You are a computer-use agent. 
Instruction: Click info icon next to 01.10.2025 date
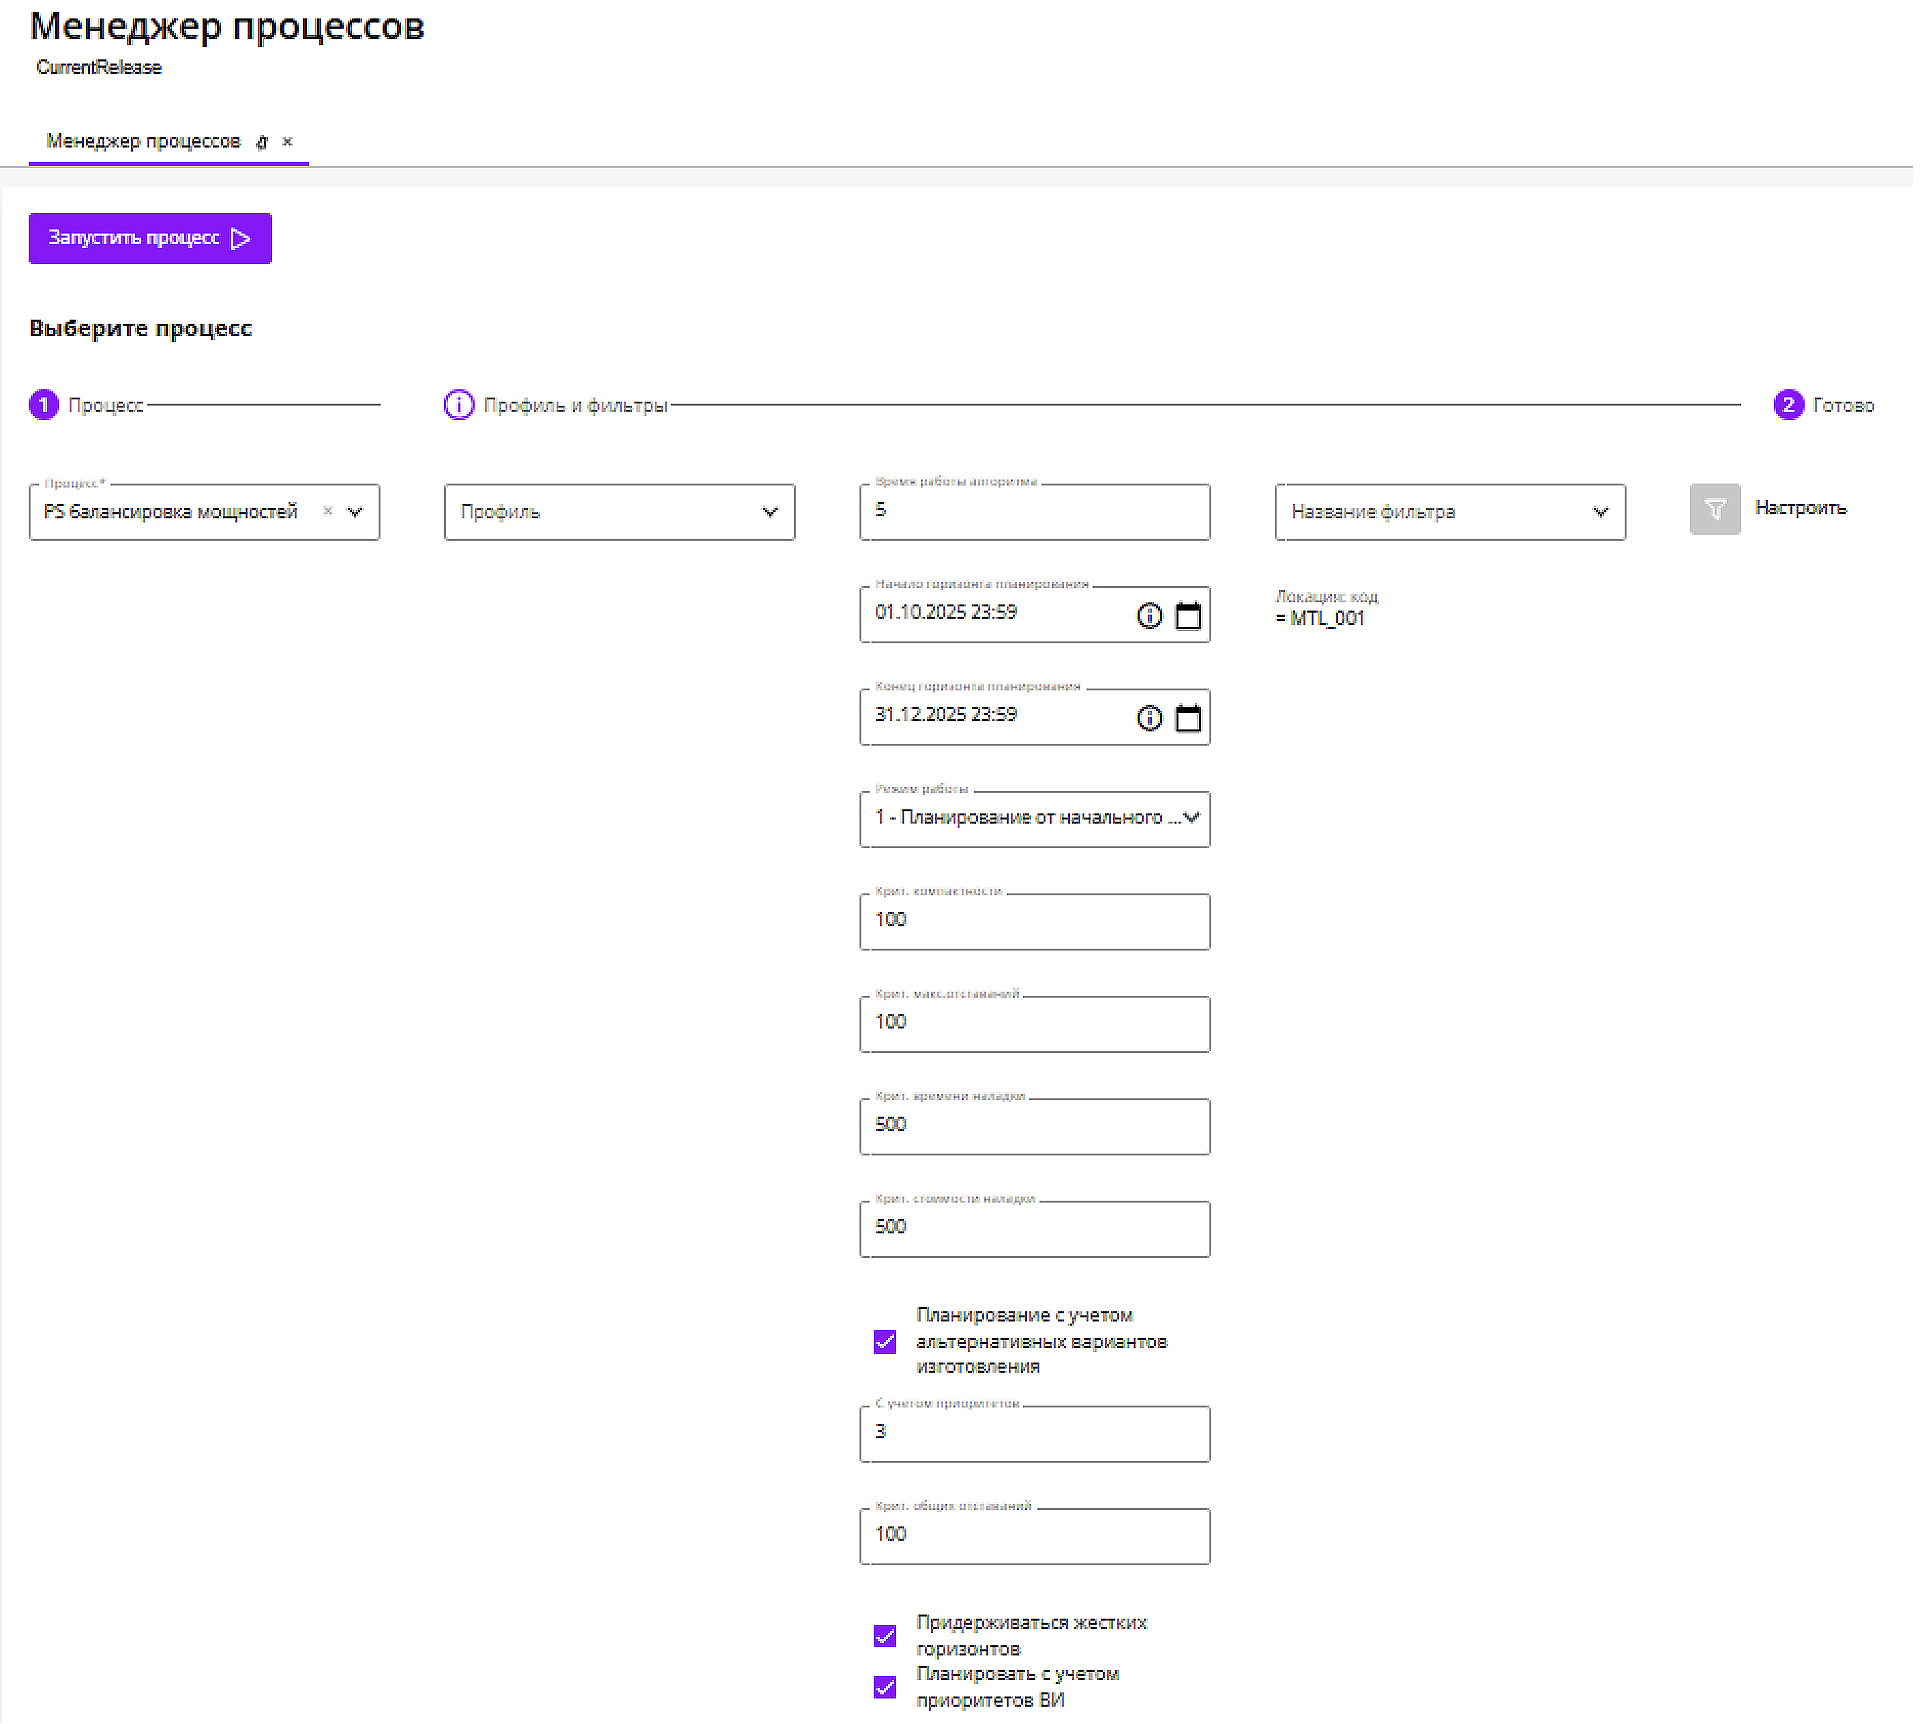pyautogui.click(x=1149, y=616)
